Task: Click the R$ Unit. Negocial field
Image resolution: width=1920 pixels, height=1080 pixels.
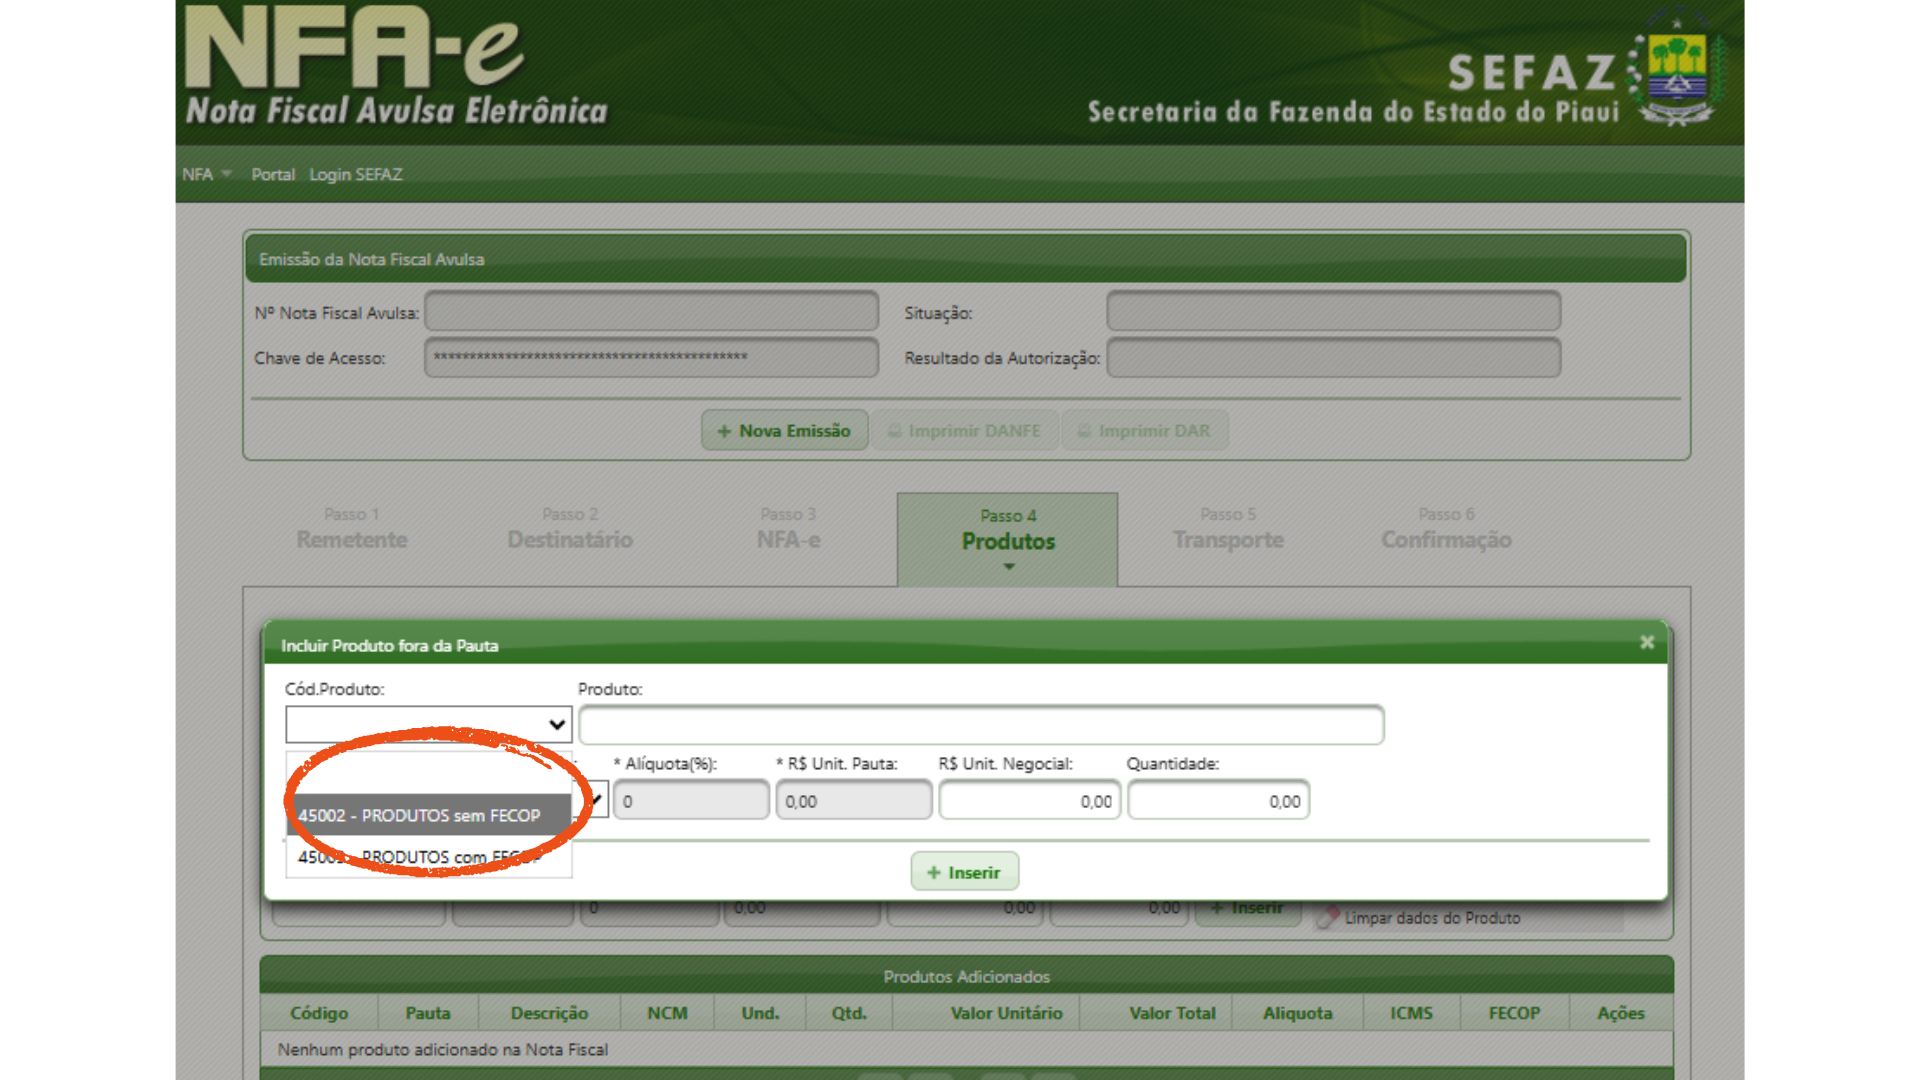Action: [1029, 801]
